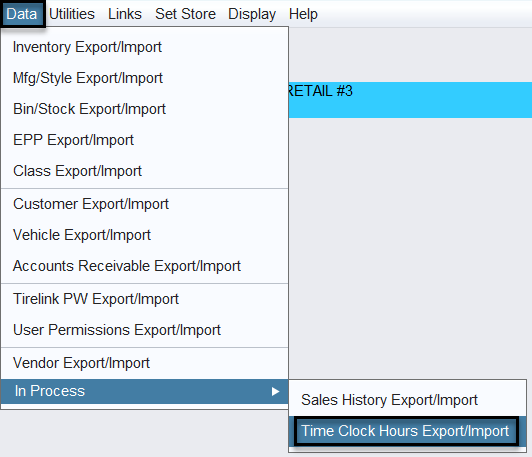Screen dimensions: 532x457
Task: Select Bin/Stock Export/Import
Action: 145,109
